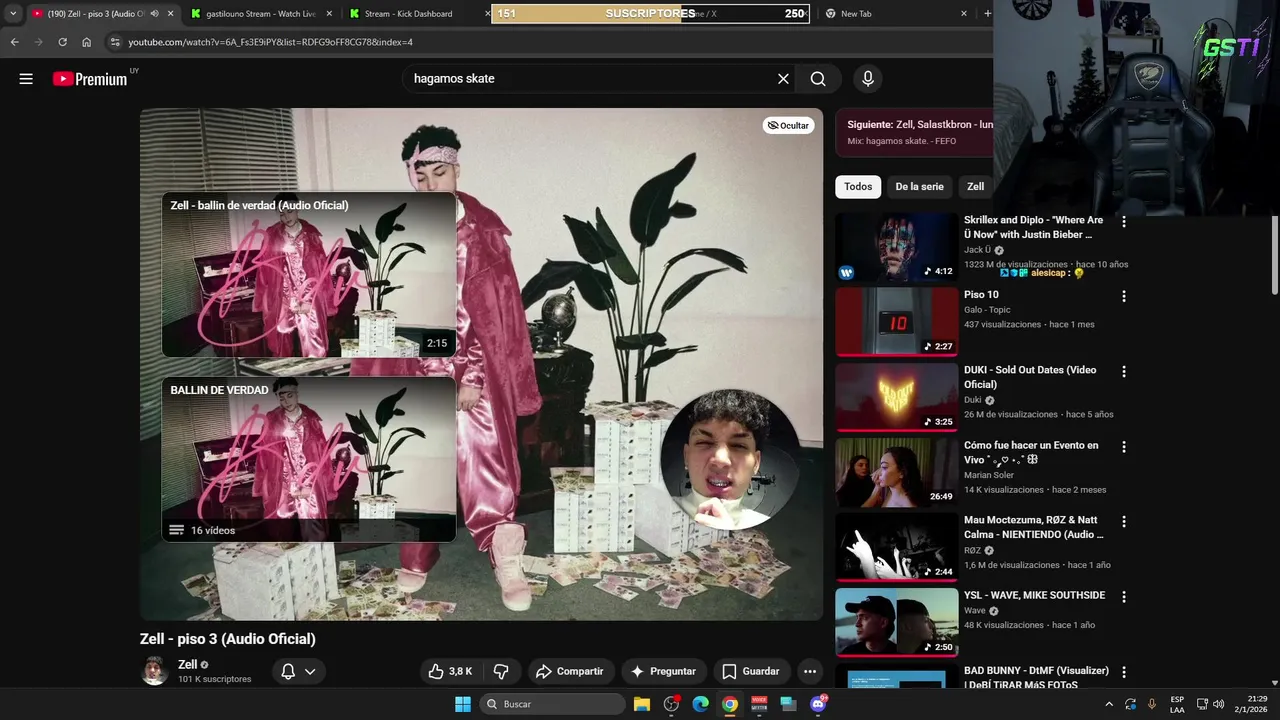The width and height of the screenshot is (1280, 720).
Task: Open Chrome tab search dropdown arrow
Action: (13, 14)
